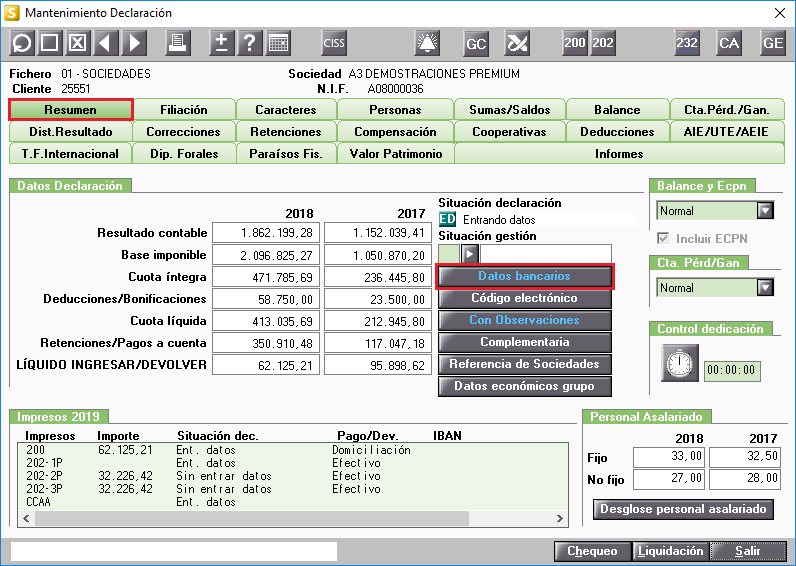Click the alarm bell toolbar icon
Image resolution: width=796 pixels, height=566 pixels.
point(427,43)
